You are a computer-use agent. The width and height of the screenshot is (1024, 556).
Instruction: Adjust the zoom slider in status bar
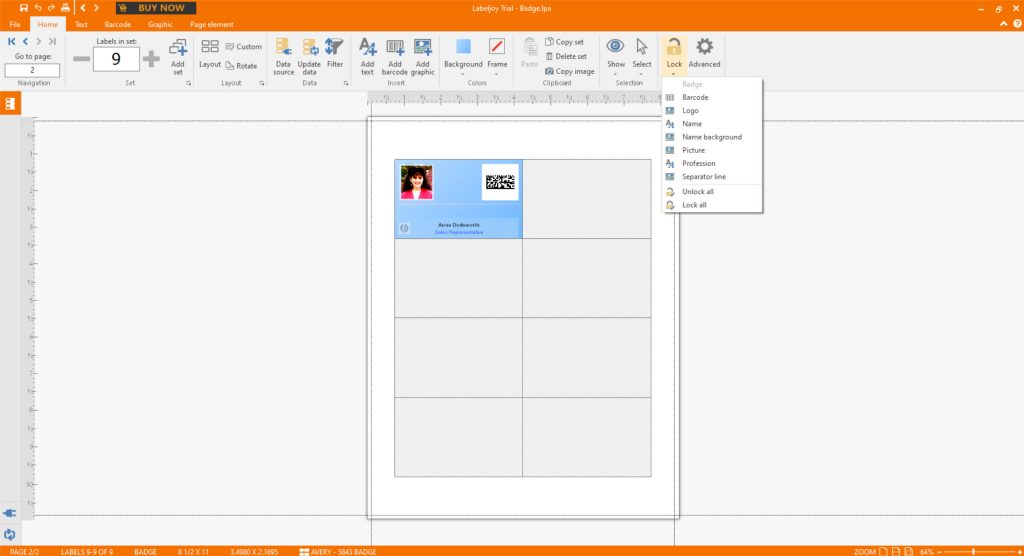[x=973, y=551]
